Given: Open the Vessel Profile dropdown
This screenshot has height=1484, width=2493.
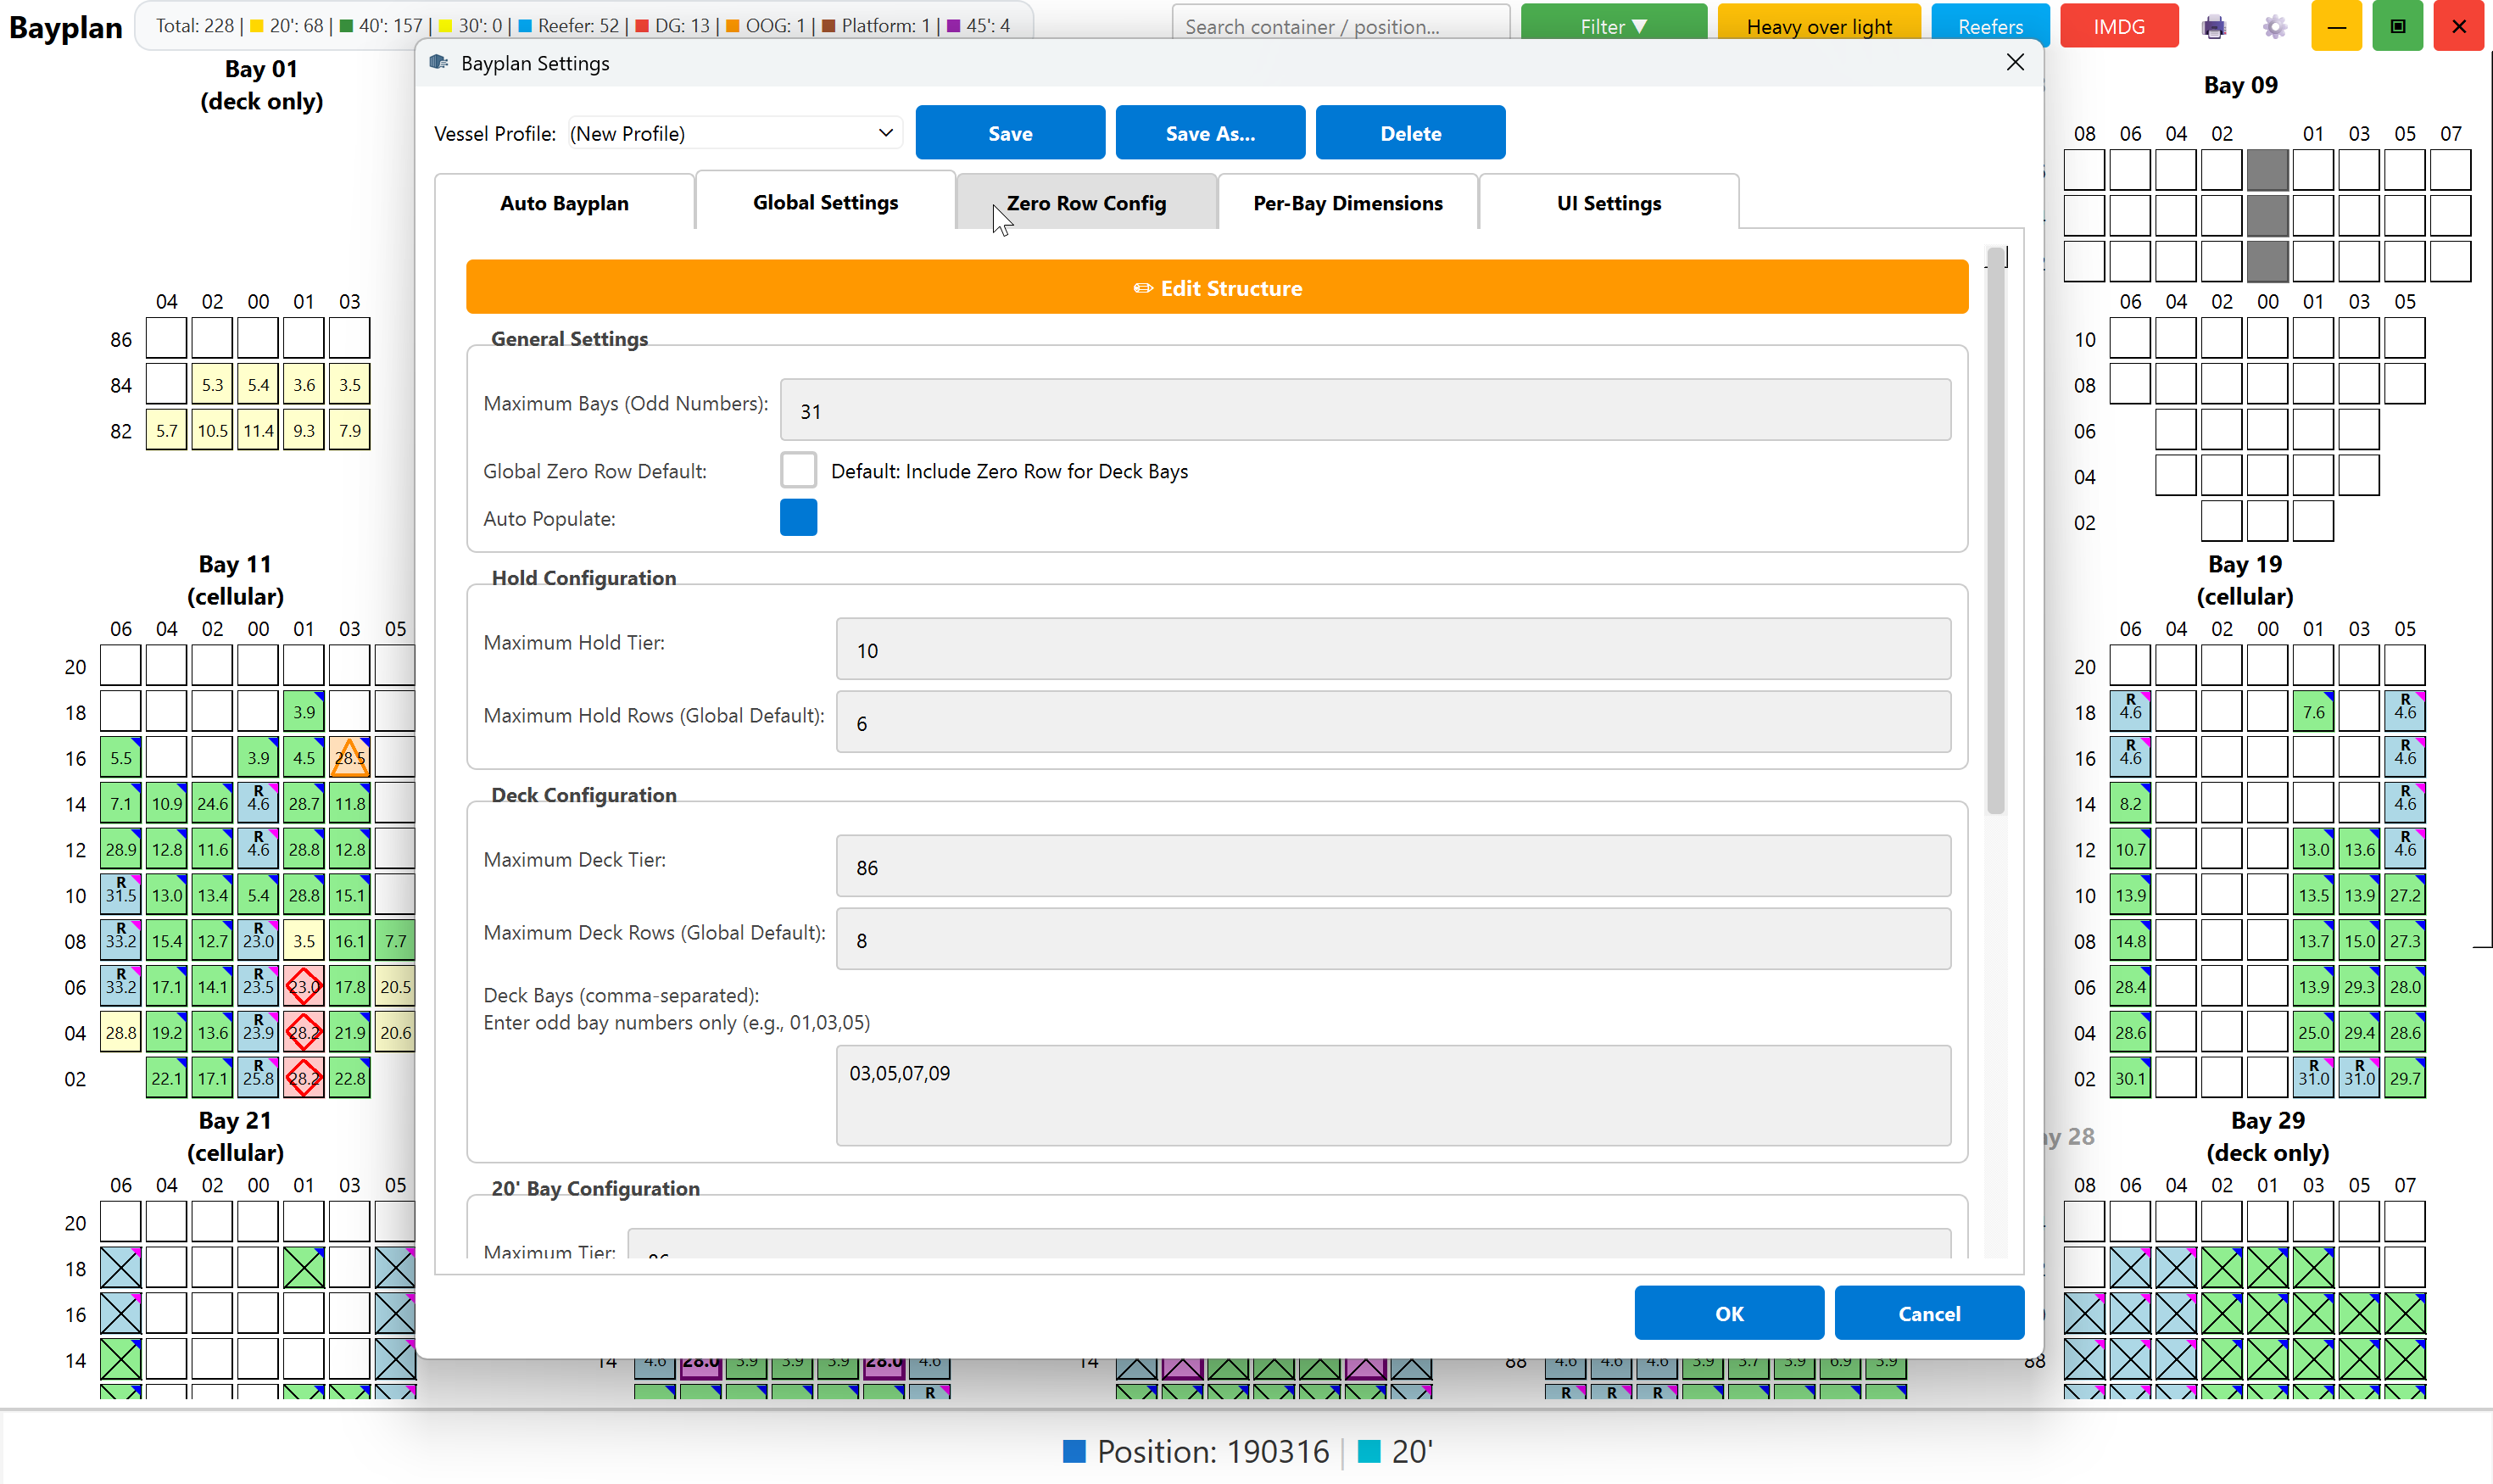Looking at the screenshot, I should pyautogui.click(x=734, y=133).
